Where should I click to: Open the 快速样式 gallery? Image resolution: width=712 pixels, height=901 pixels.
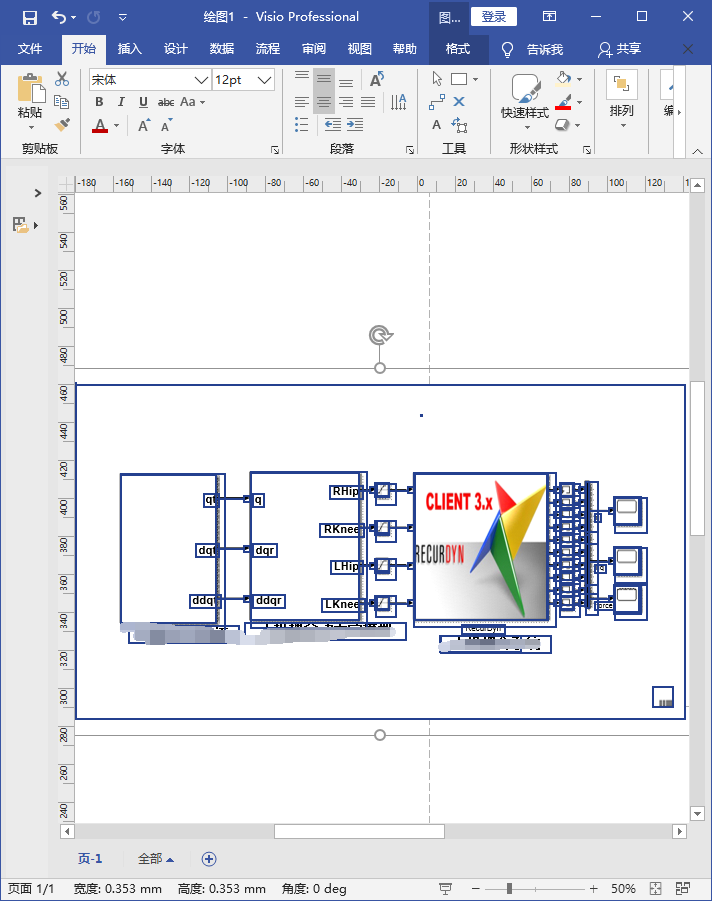click(525, 102)
